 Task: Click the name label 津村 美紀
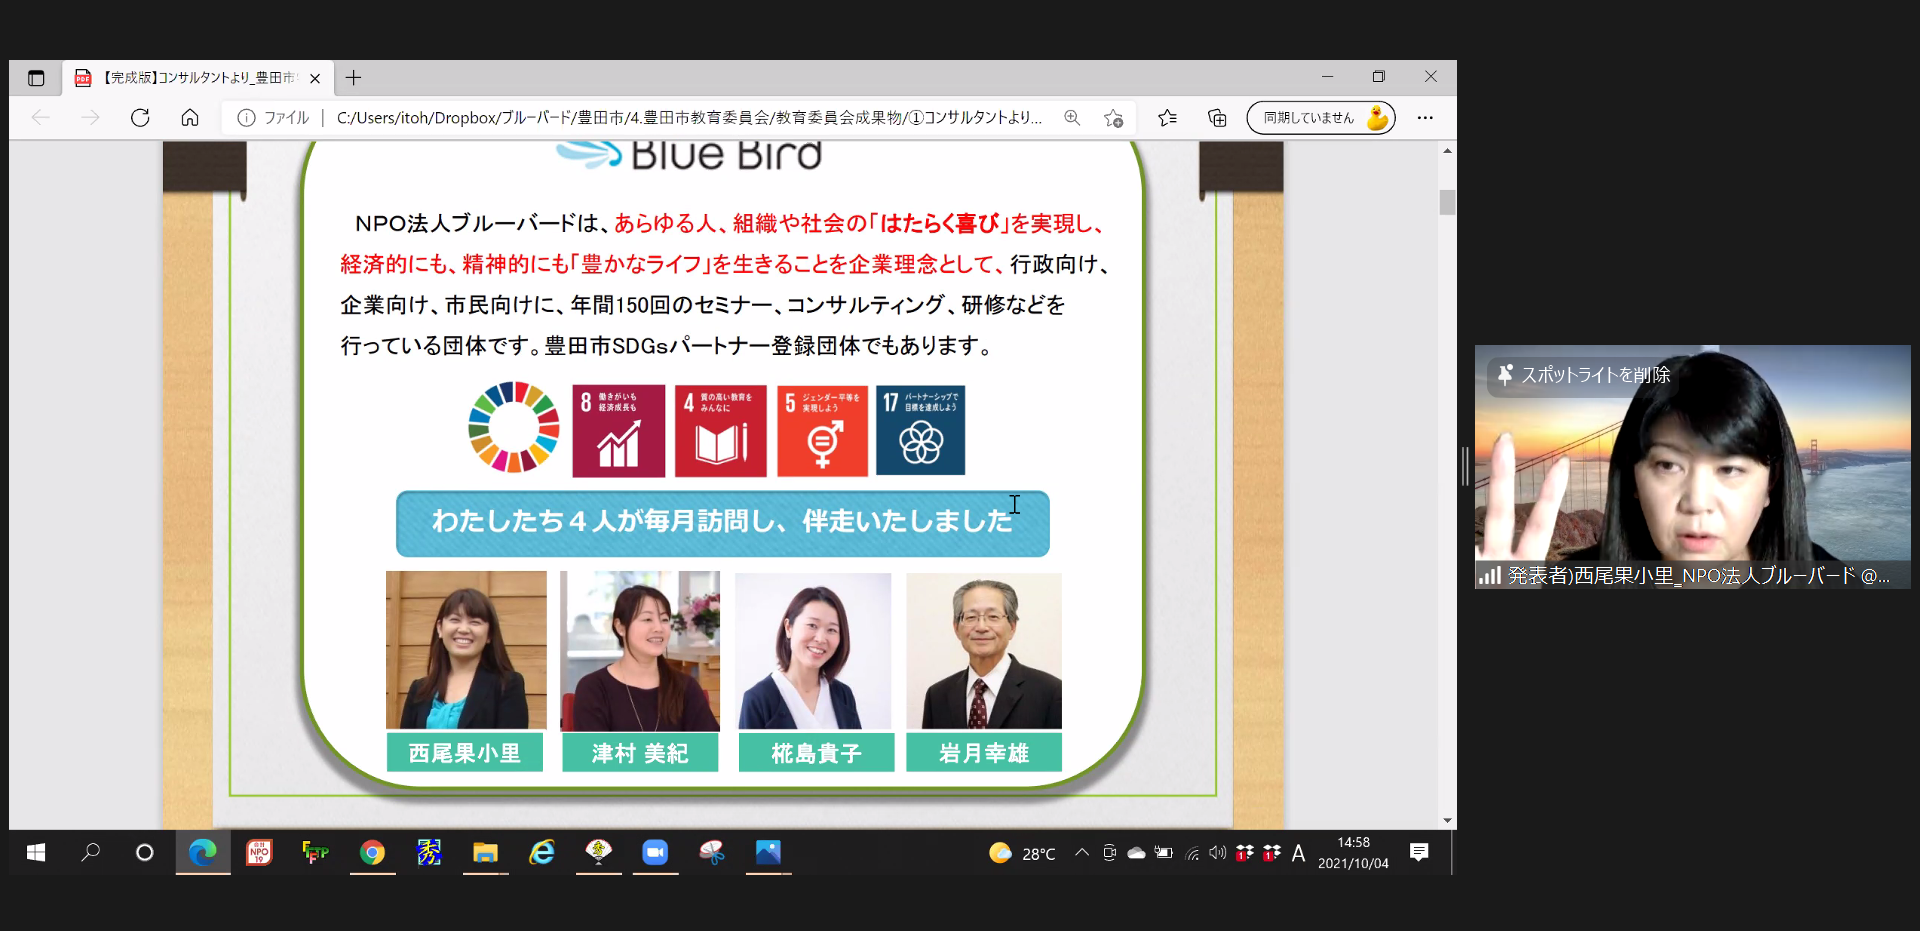point(640,753)
